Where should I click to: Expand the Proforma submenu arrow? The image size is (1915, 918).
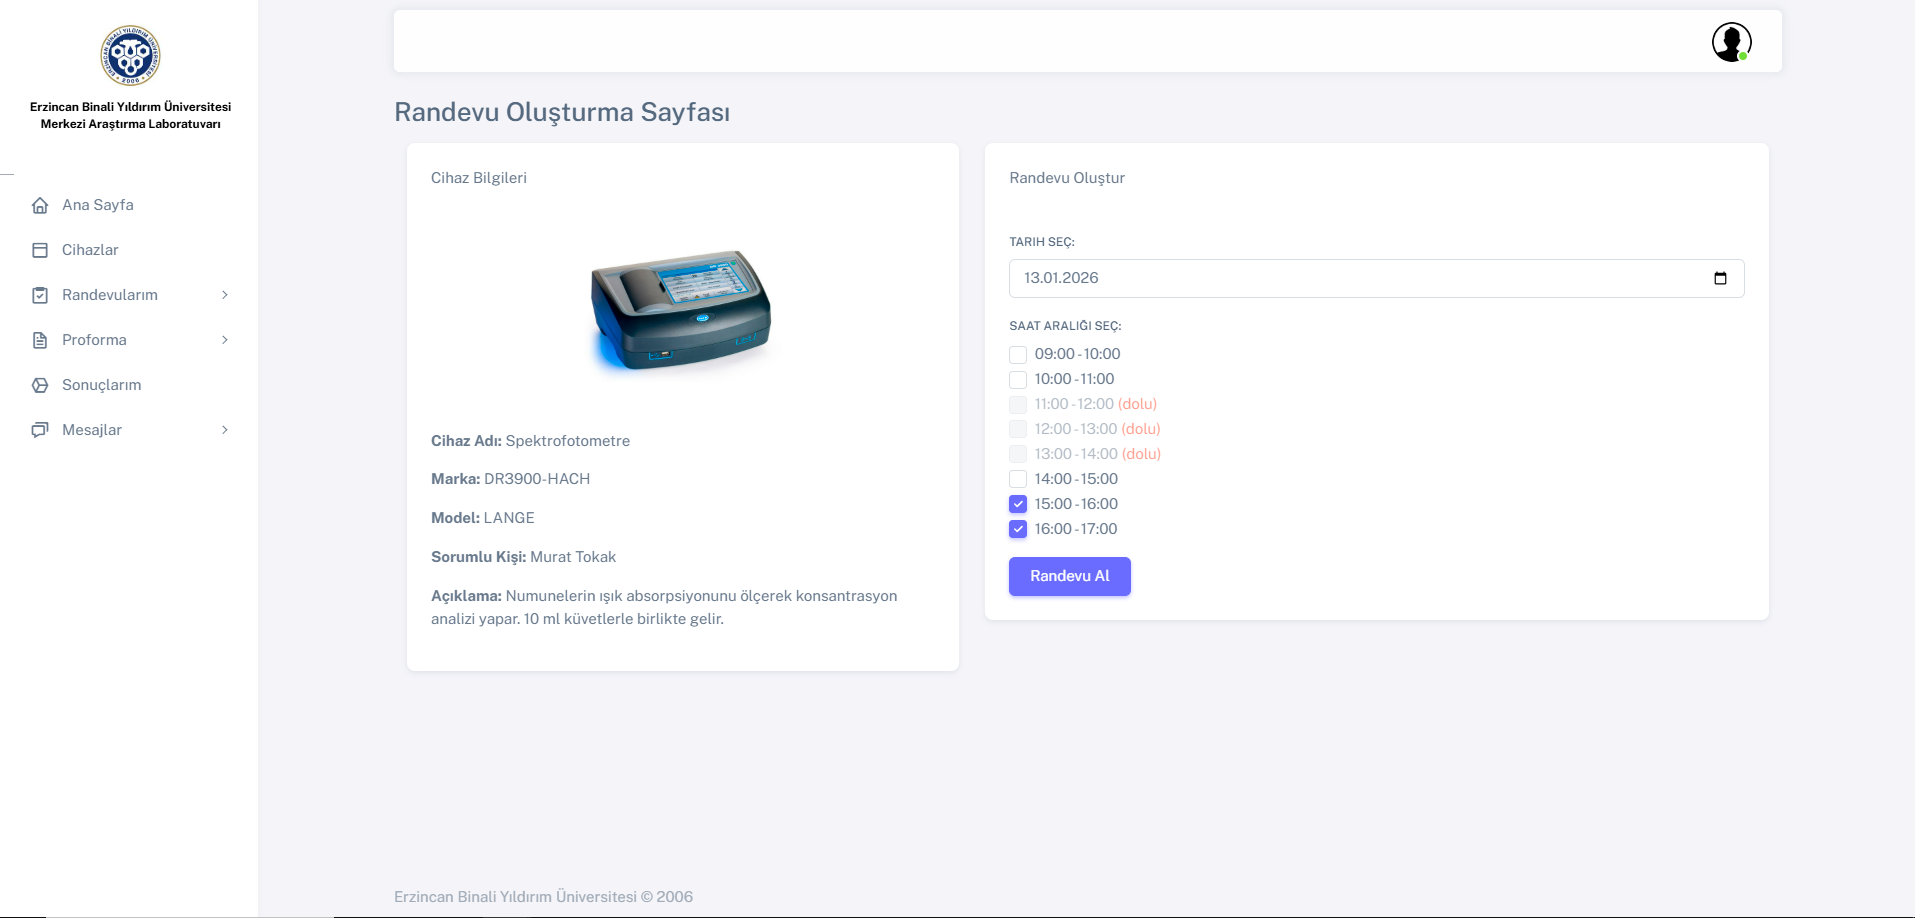pyautogui.click(x=225, y=340)
